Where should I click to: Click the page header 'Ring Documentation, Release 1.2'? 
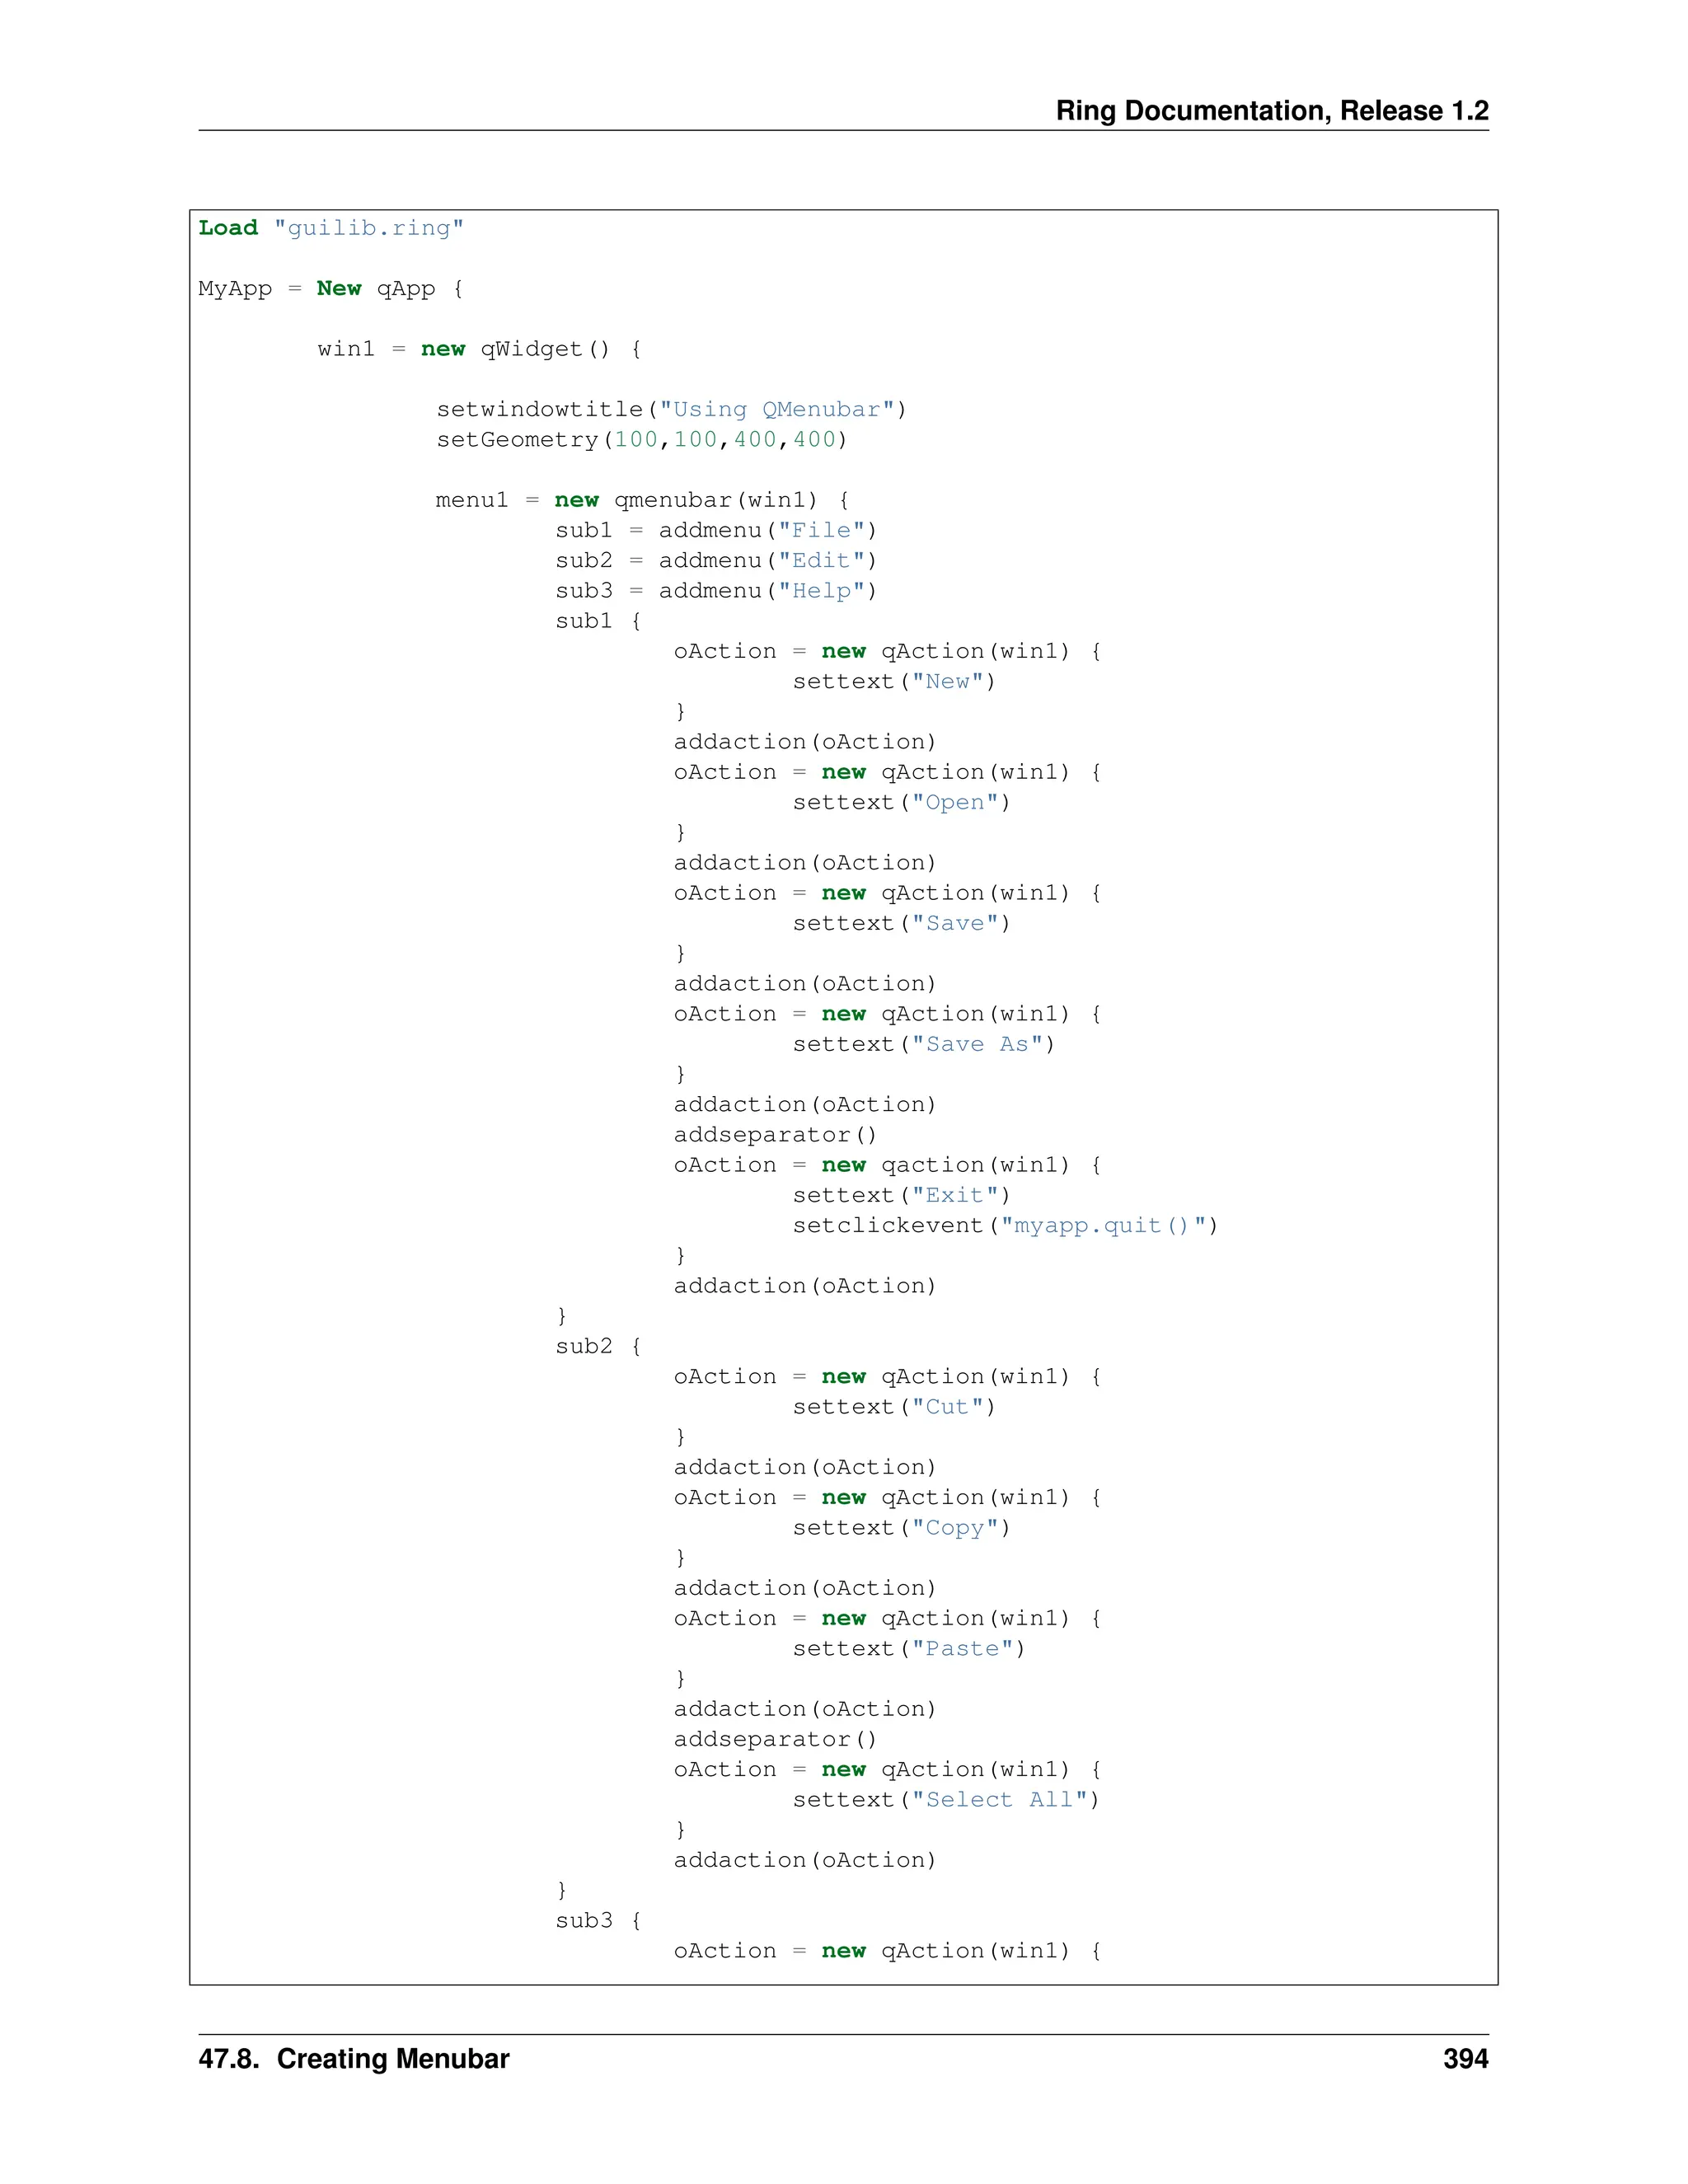1271,110
